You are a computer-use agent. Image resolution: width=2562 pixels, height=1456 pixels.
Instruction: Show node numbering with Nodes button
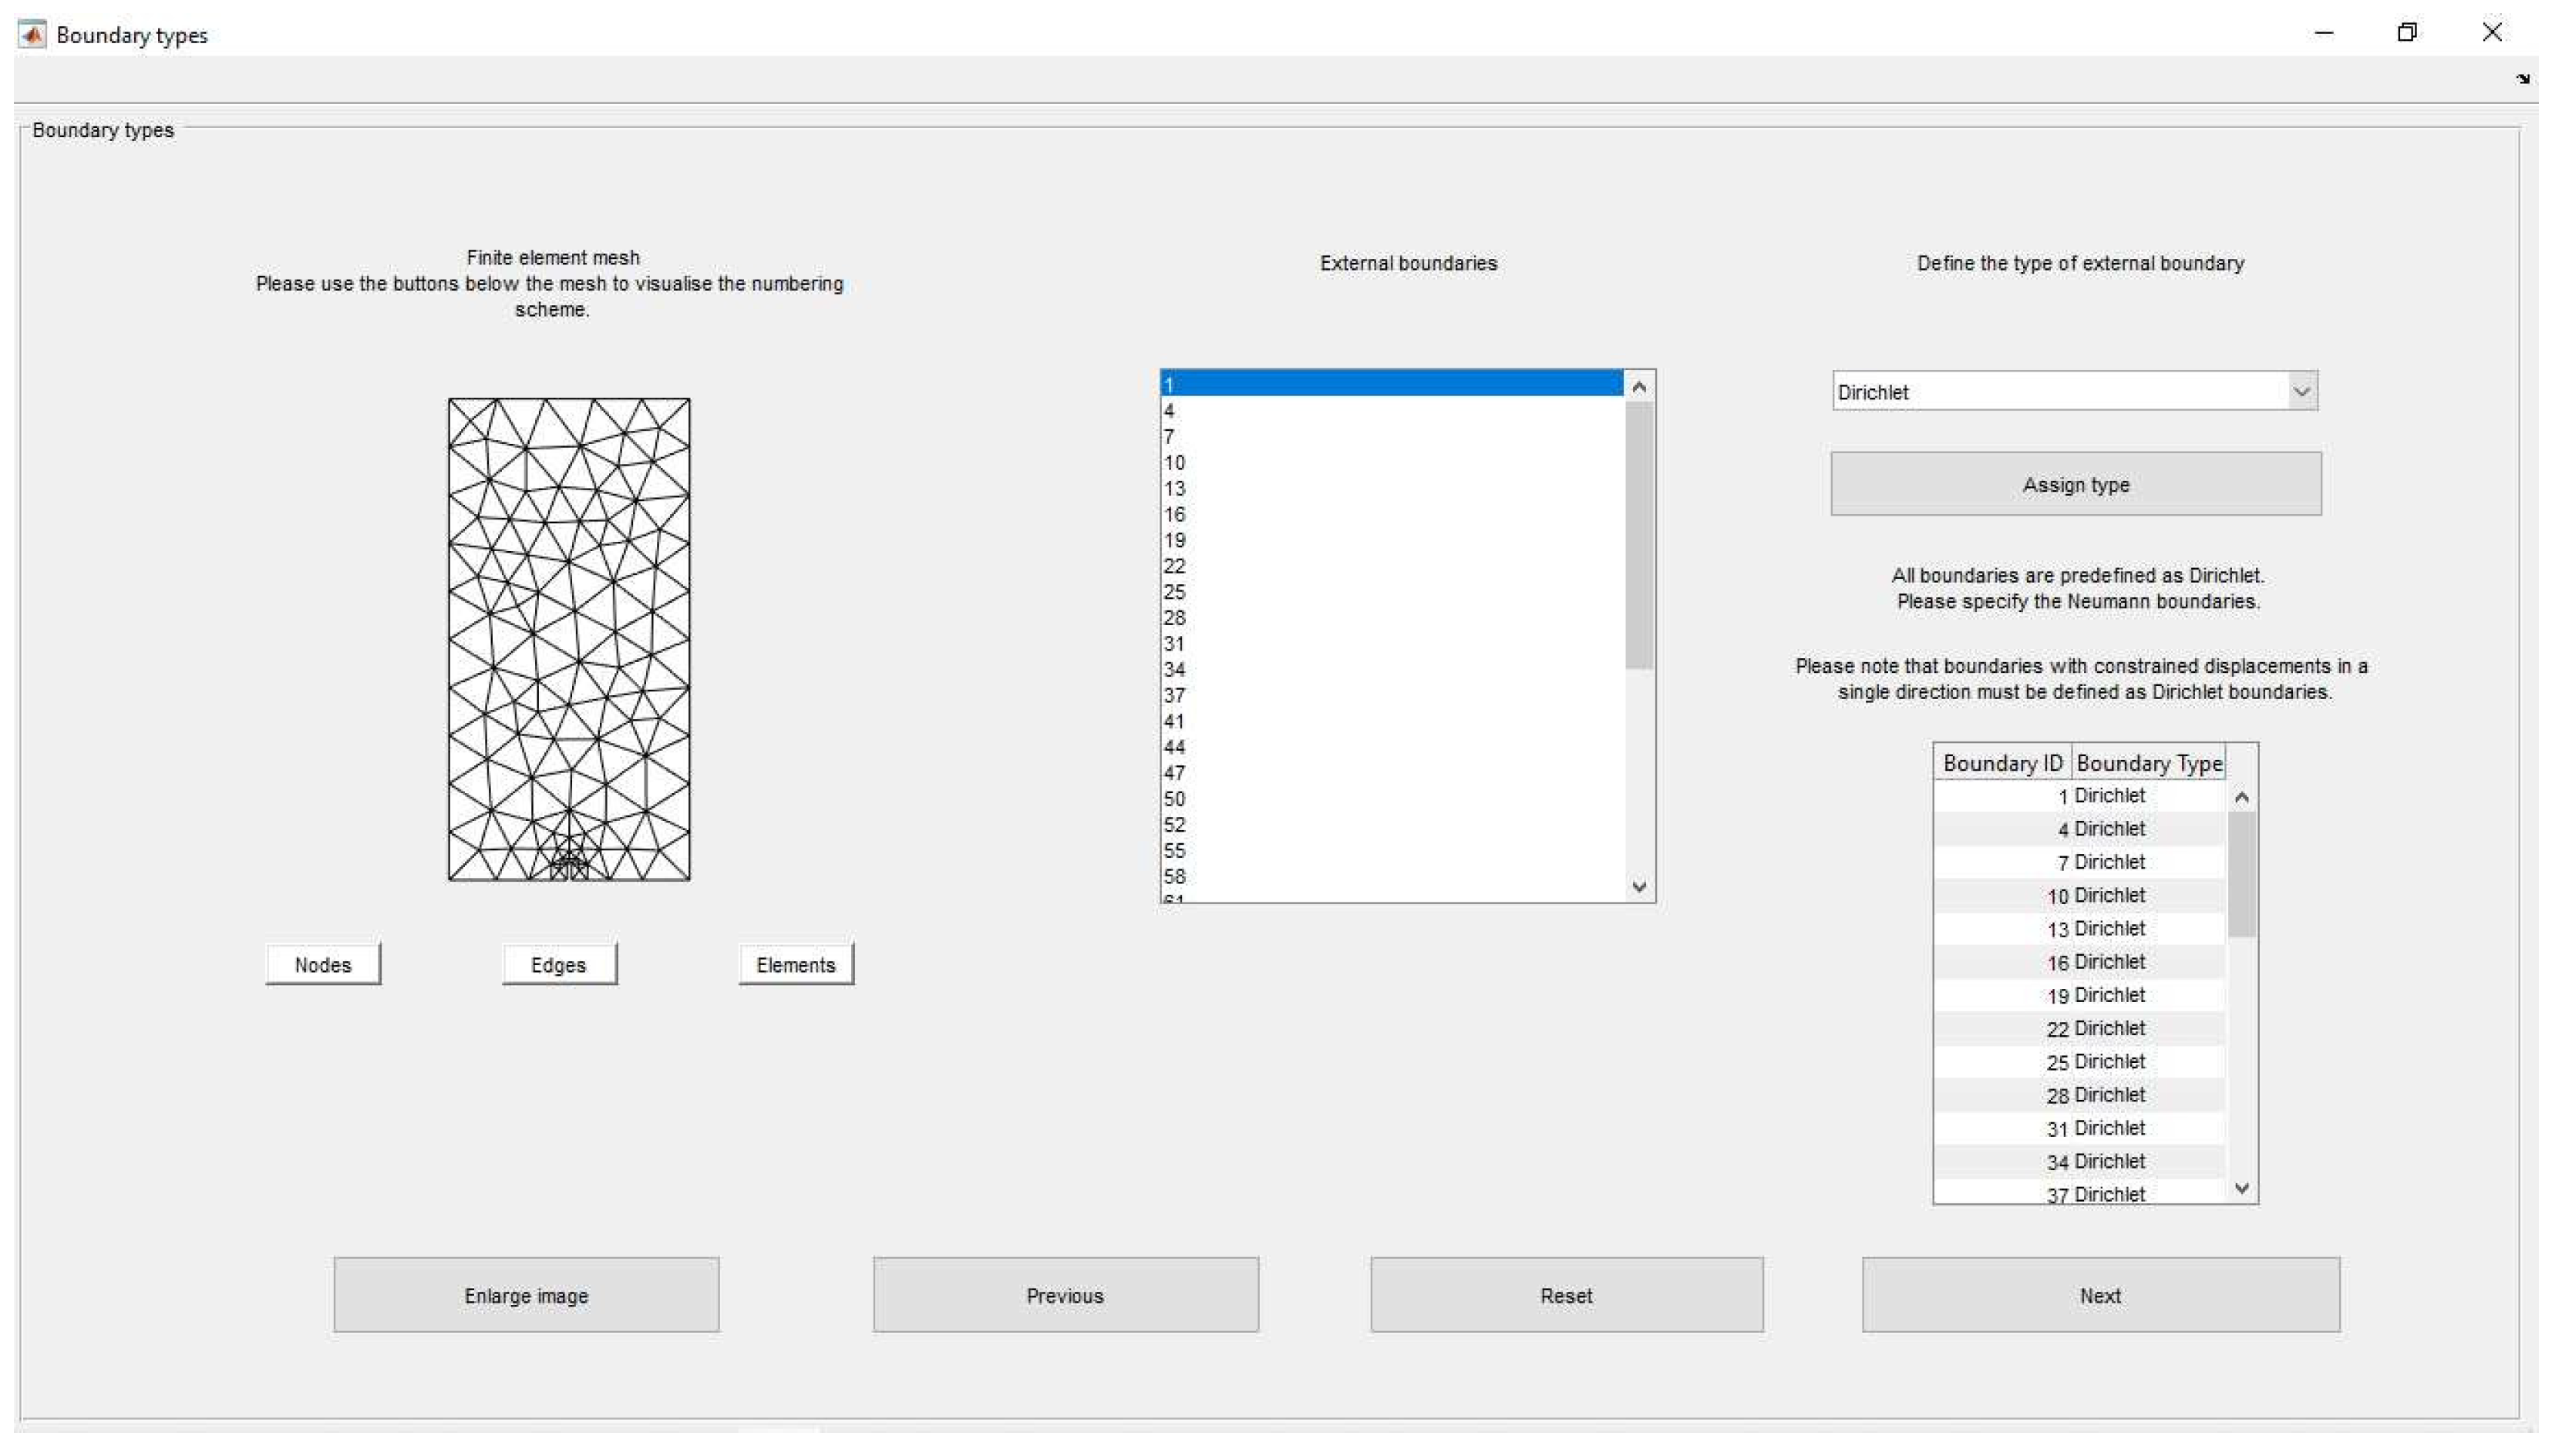pyautogui.click(x=323, y=965)
